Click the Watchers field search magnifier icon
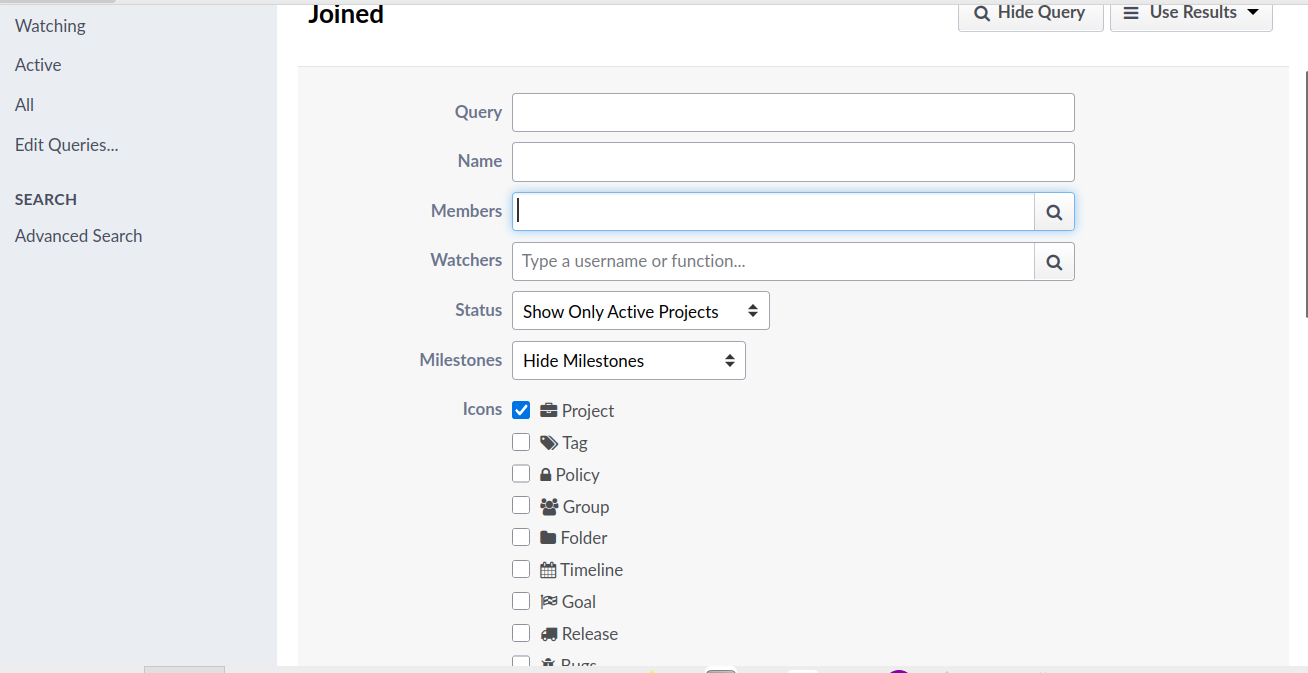Screen dimensions: 1308x673 click(x=1054, y=262)
